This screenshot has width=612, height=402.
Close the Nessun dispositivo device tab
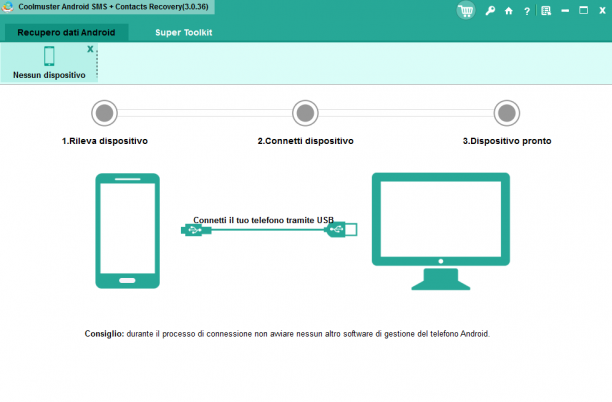coord(90,49)
